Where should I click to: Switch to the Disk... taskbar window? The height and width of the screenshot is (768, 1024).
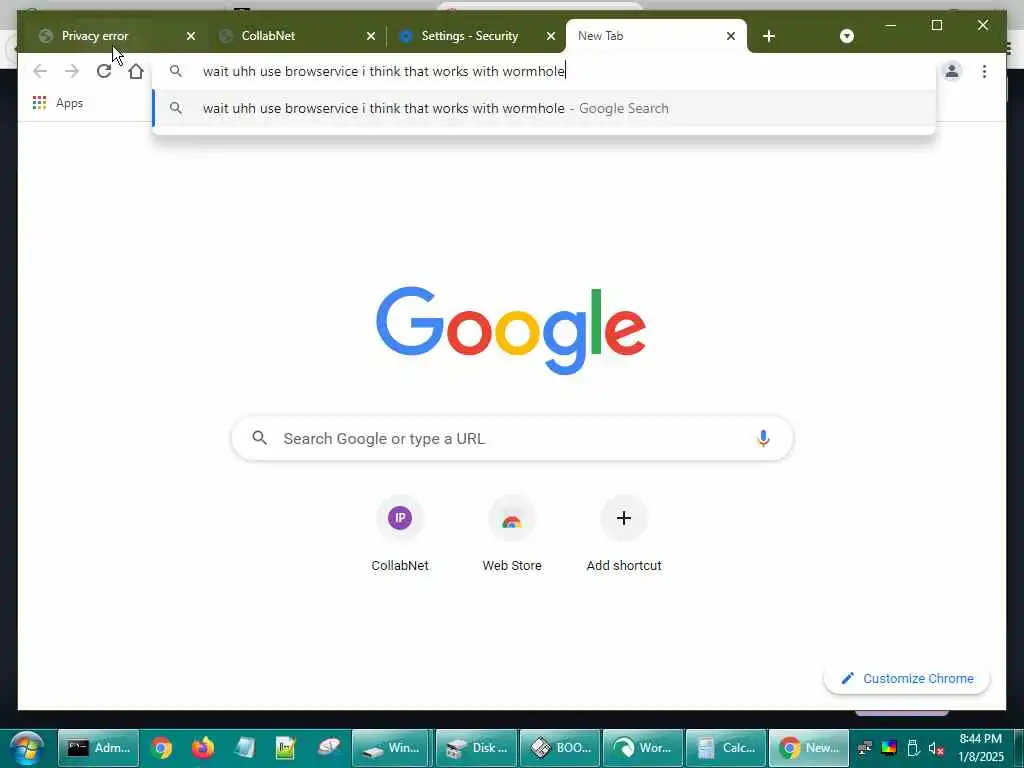[476, 748]
